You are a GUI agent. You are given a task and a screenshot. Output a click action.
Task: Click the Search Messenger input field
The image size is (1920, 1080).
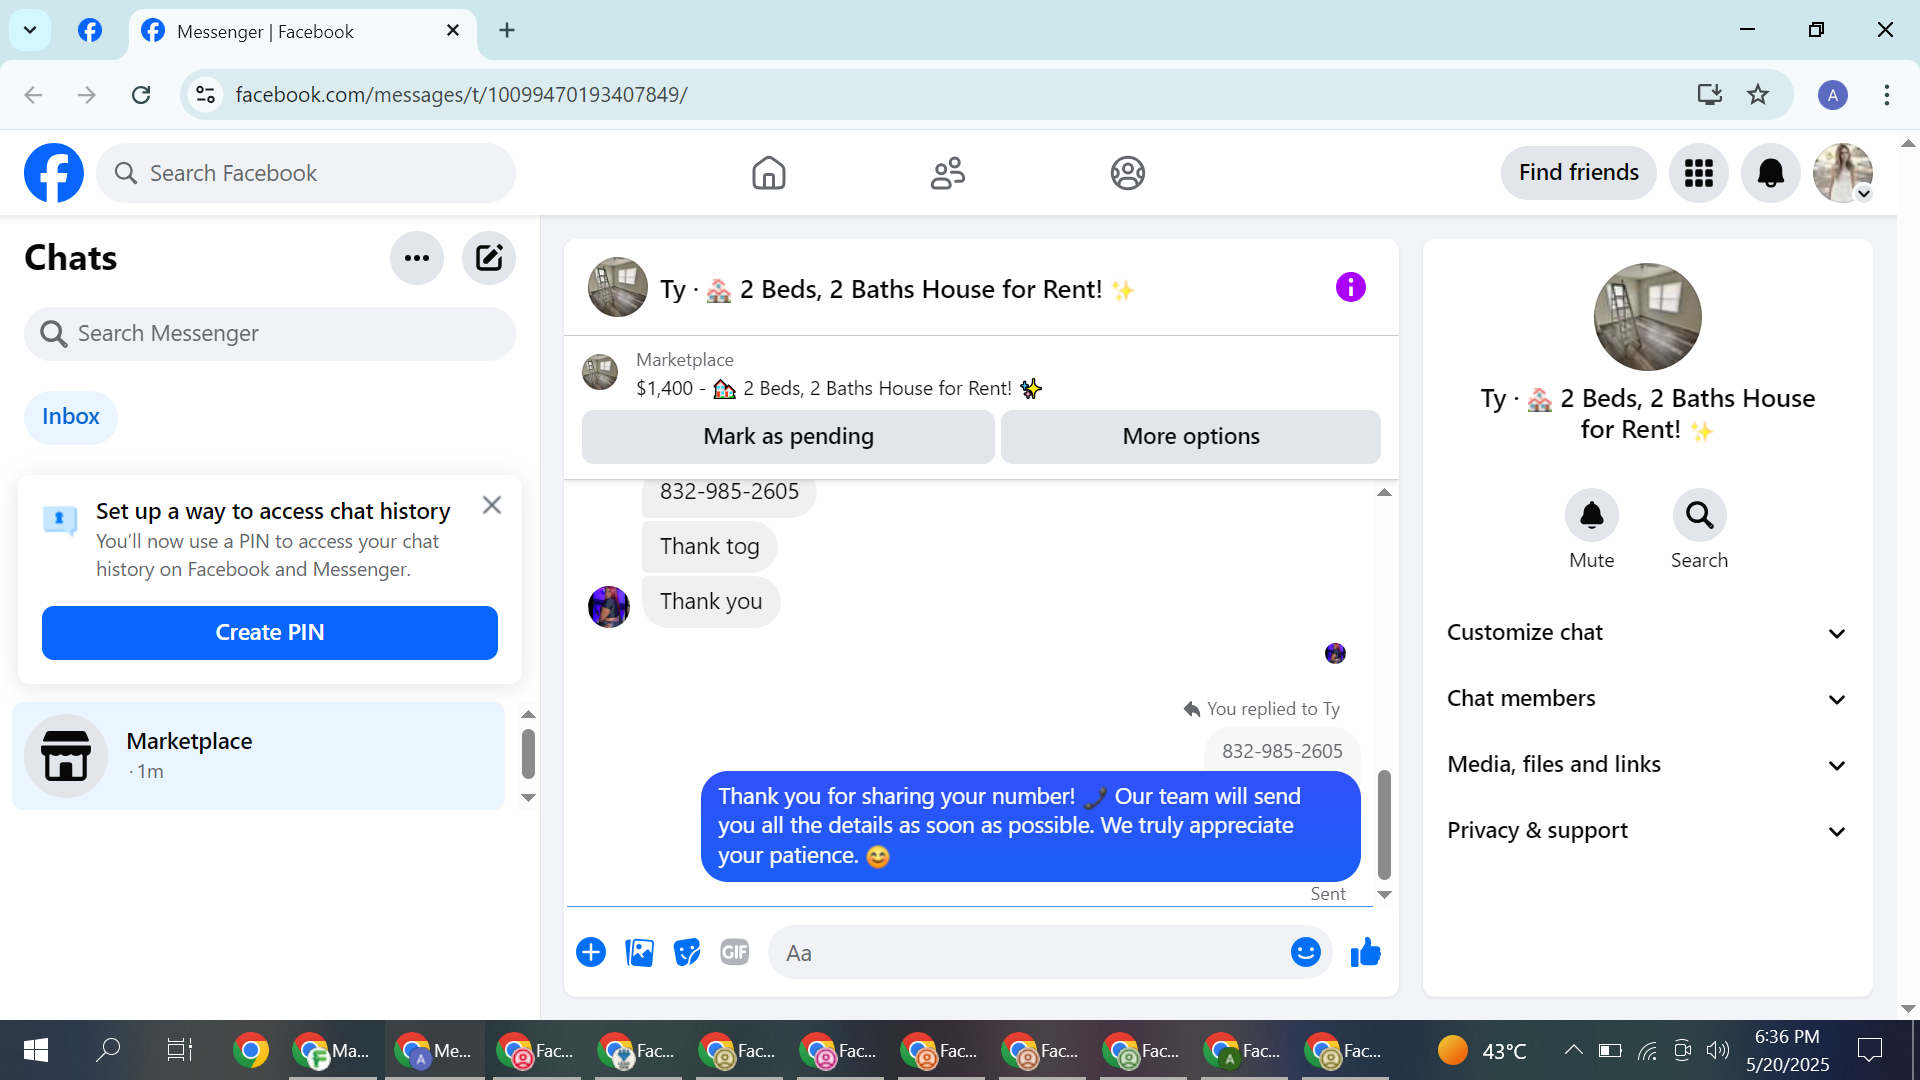270,334
